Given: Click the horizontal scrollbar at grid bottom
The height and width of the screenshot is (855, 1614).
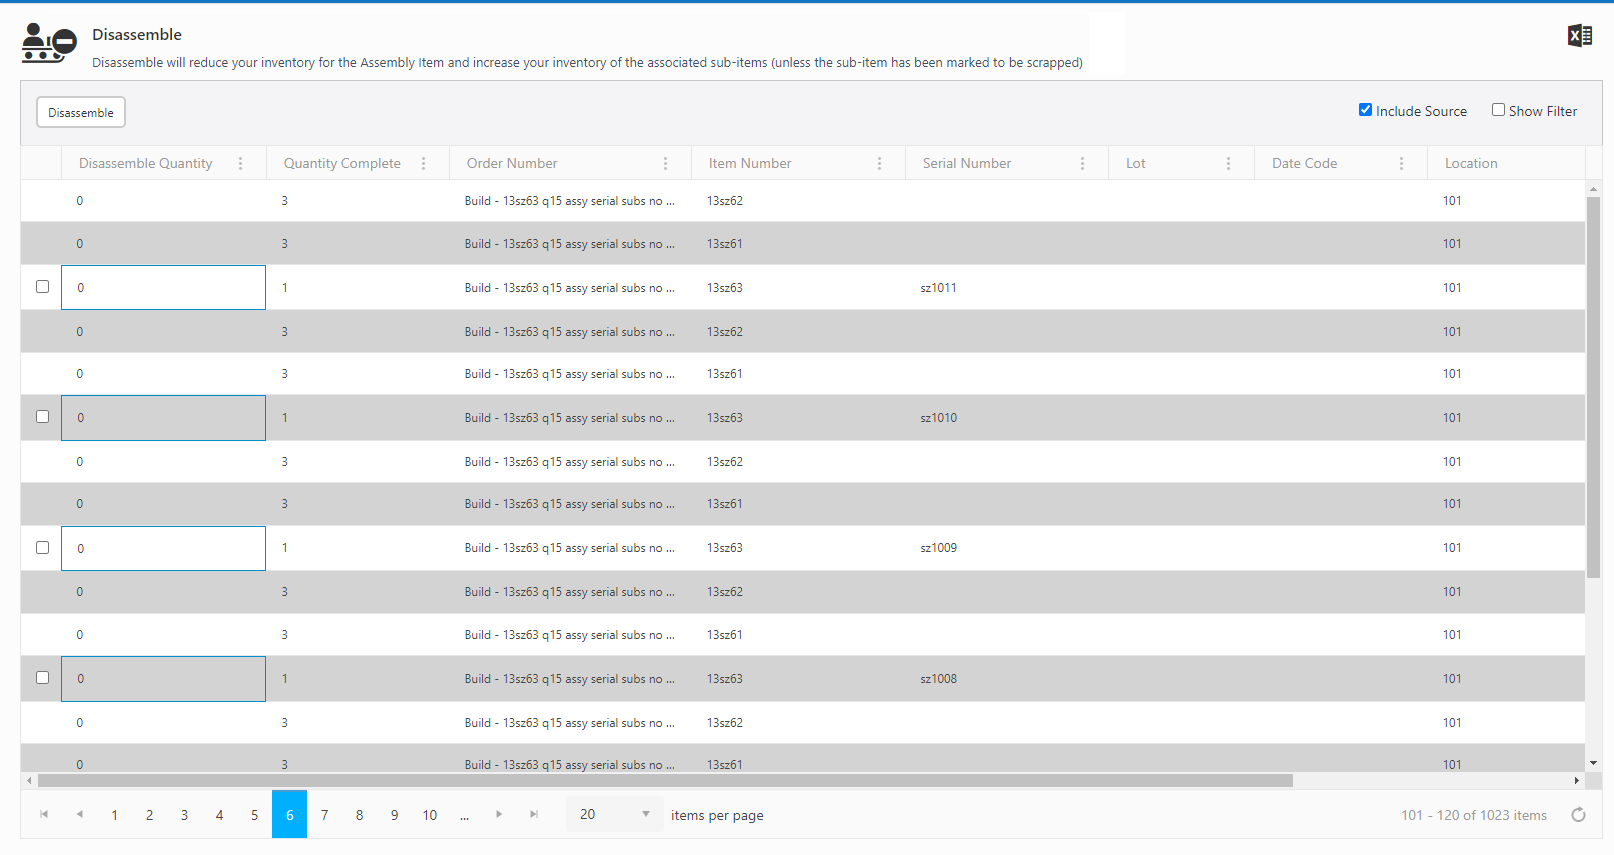Looking at the screenshot, I should coord(665,781).
